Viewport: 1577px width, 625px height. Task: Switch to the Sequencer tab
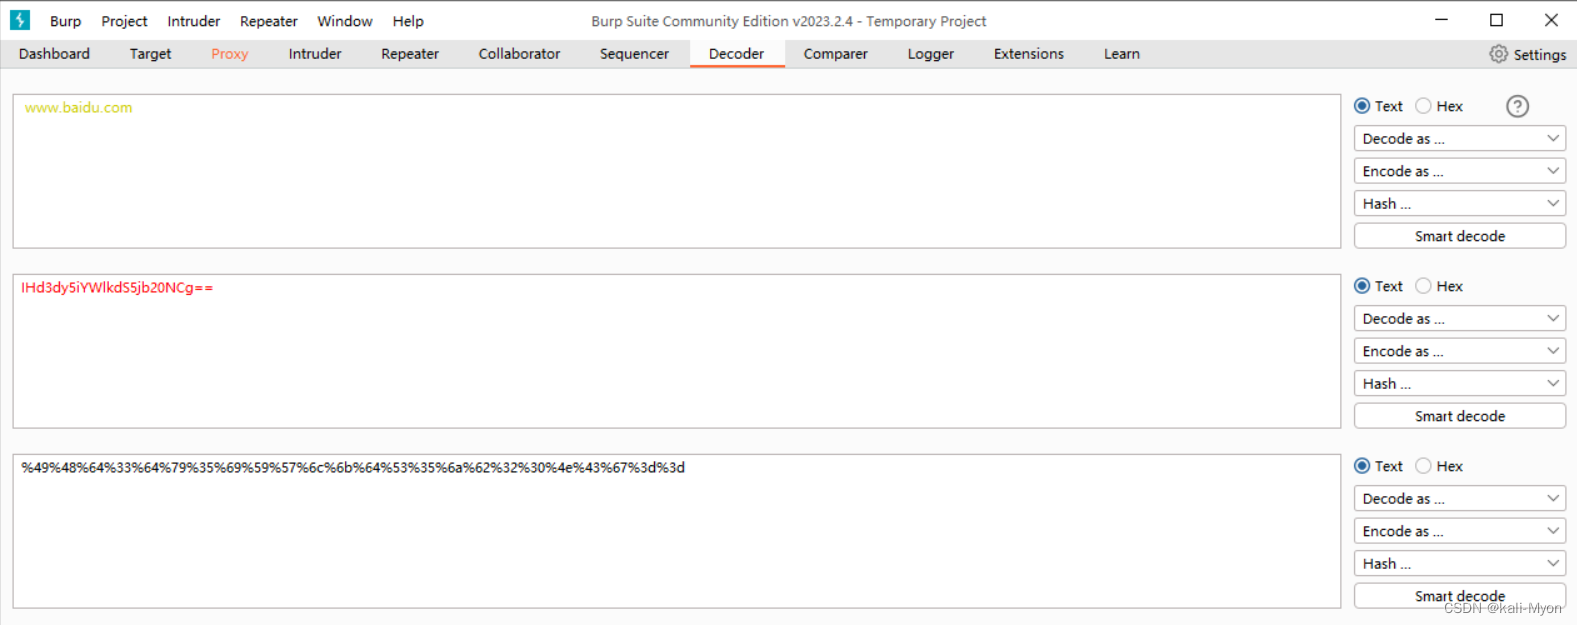coord(634,54)
